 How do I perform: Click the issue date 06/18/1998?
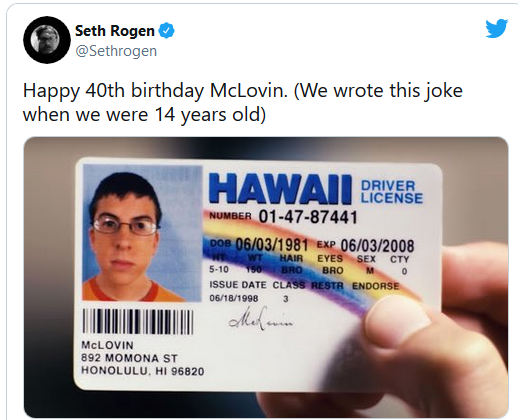[x=234, y=298]
